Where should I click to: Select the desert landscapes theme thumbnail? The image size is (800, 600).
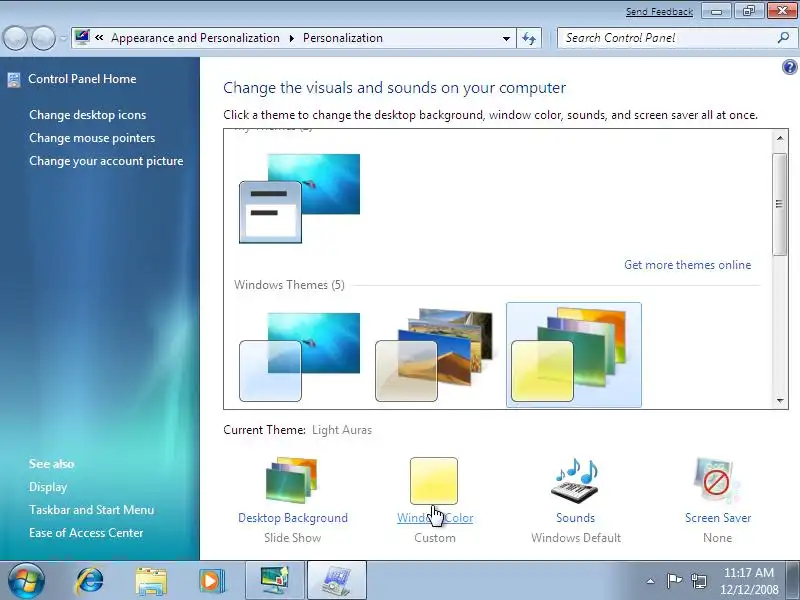pos(435,355)
